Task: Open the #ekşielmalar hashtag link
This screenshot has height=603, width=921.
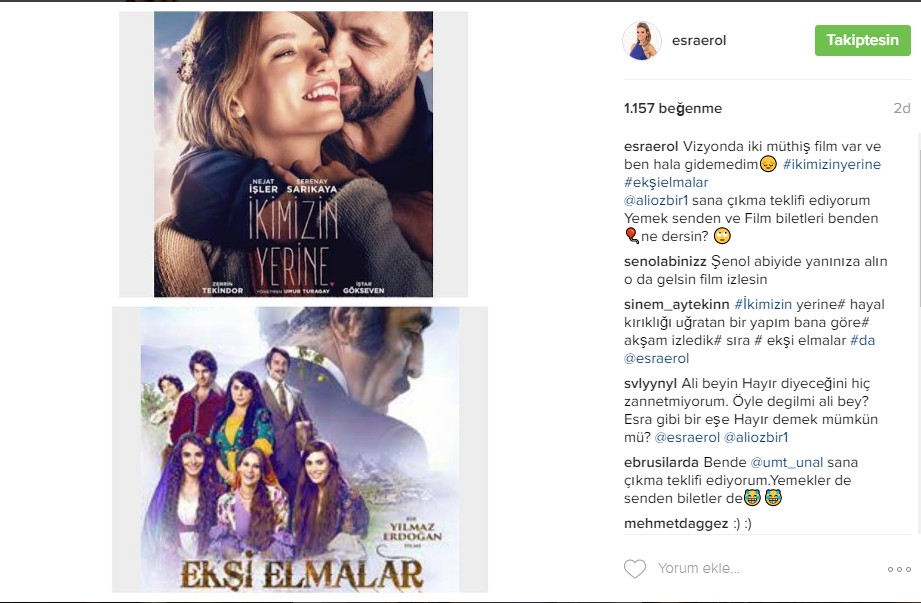Action: (x=666, y=183)
